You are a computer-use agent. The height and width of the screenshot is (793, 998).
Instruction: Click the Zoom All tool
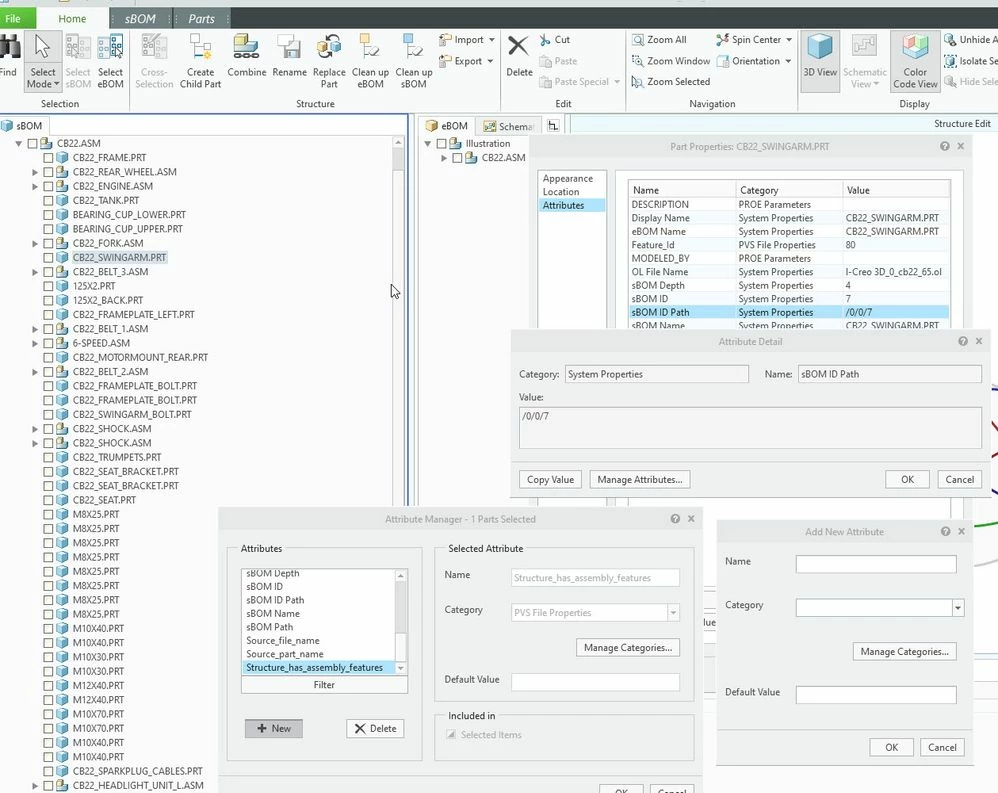point(659,39)
